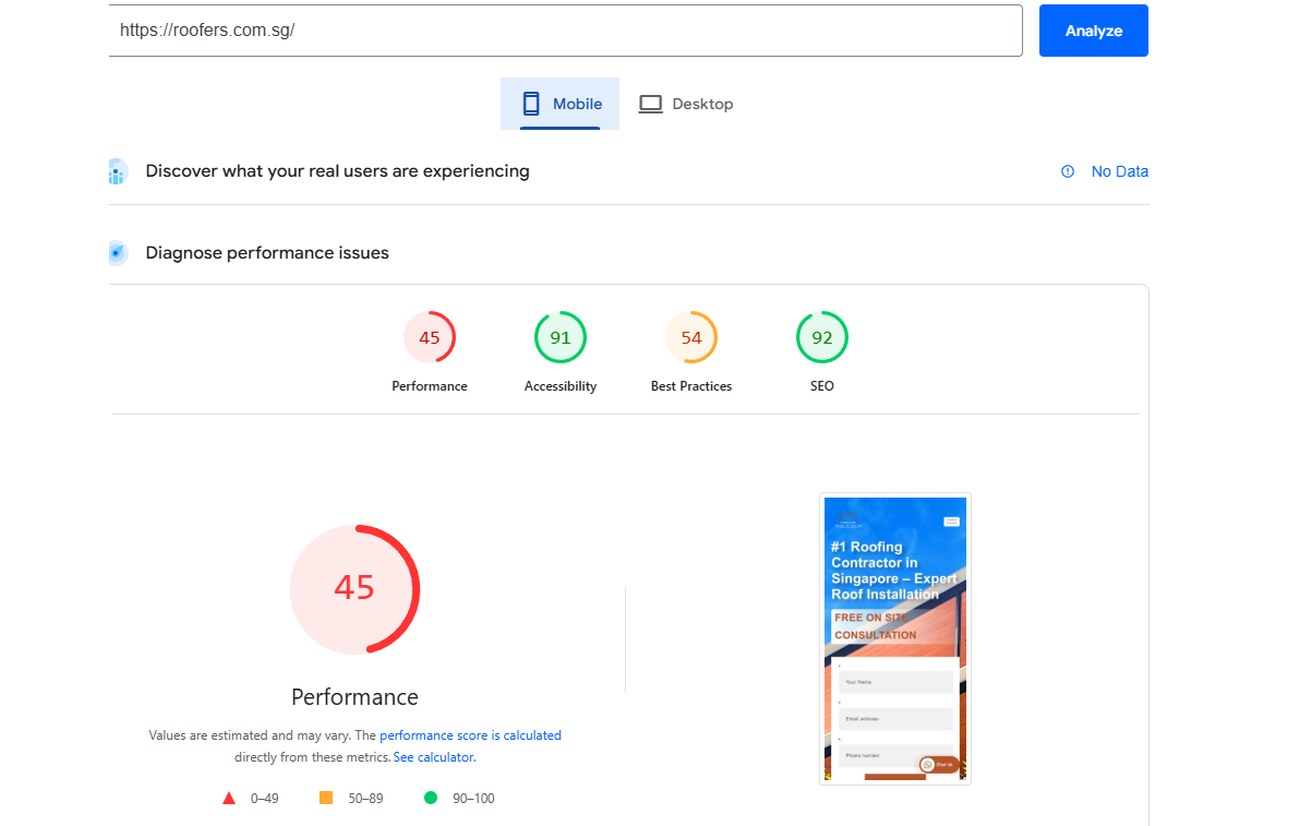The image size is (1300, 826).
Task: Click the green circle 90–100 legend icon
Action: 431,798
